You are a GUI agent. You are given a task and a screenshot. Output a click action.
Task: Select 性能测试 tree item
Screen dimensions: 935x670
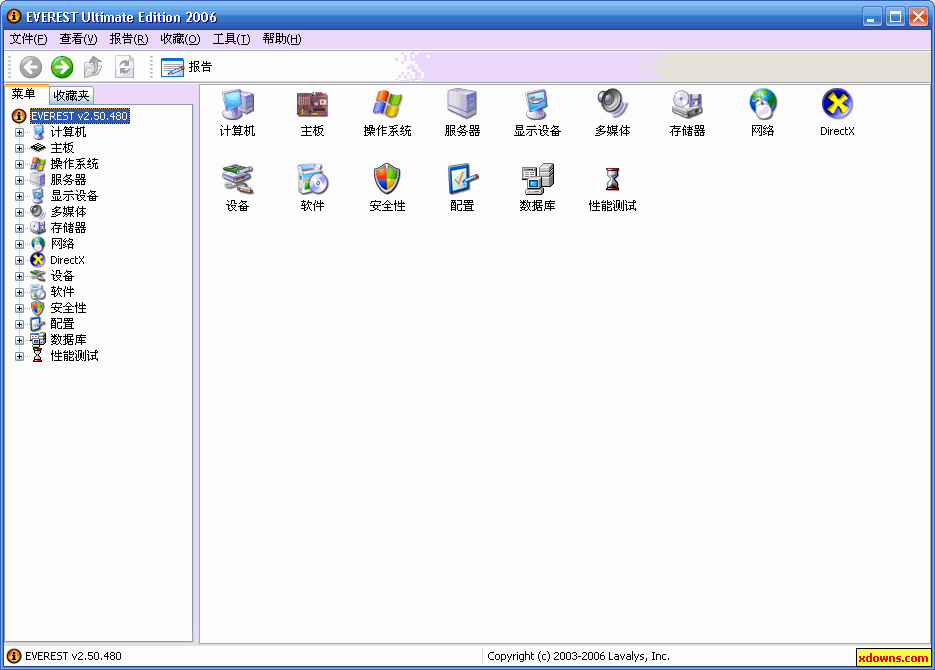click(74, 356)
